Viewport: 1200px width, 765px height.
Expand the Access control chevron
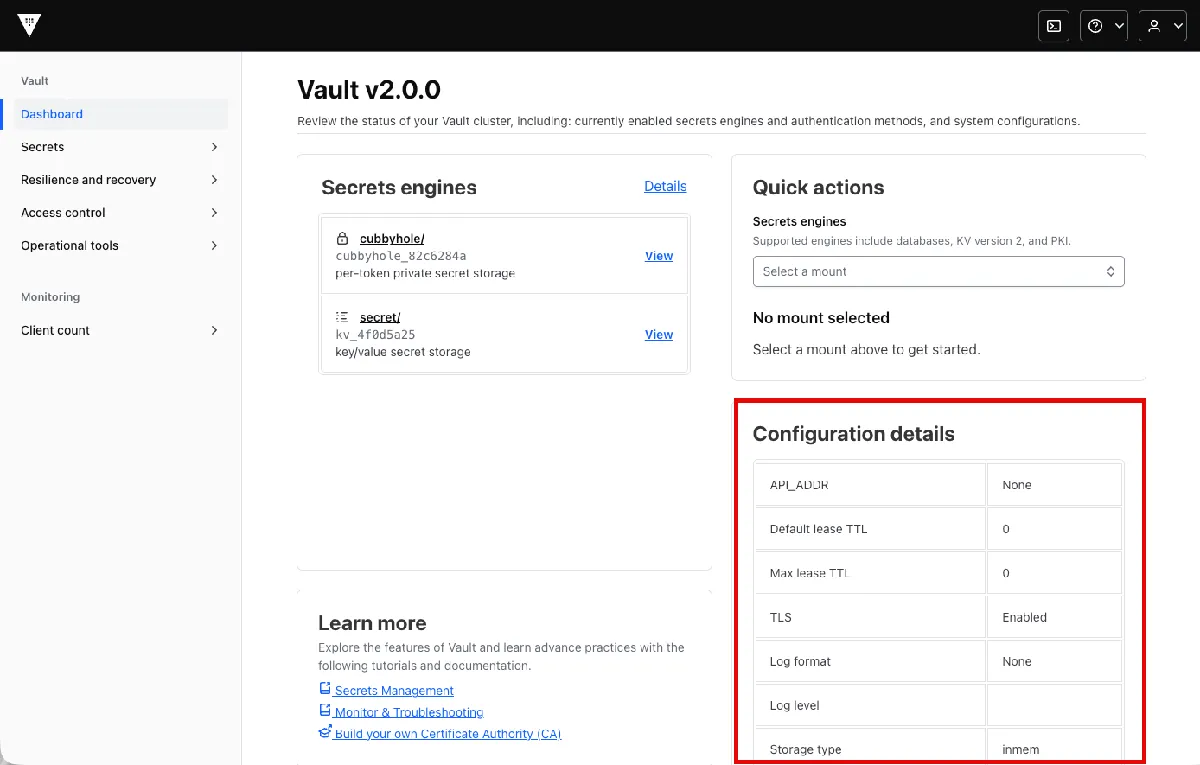coord(214,213)
